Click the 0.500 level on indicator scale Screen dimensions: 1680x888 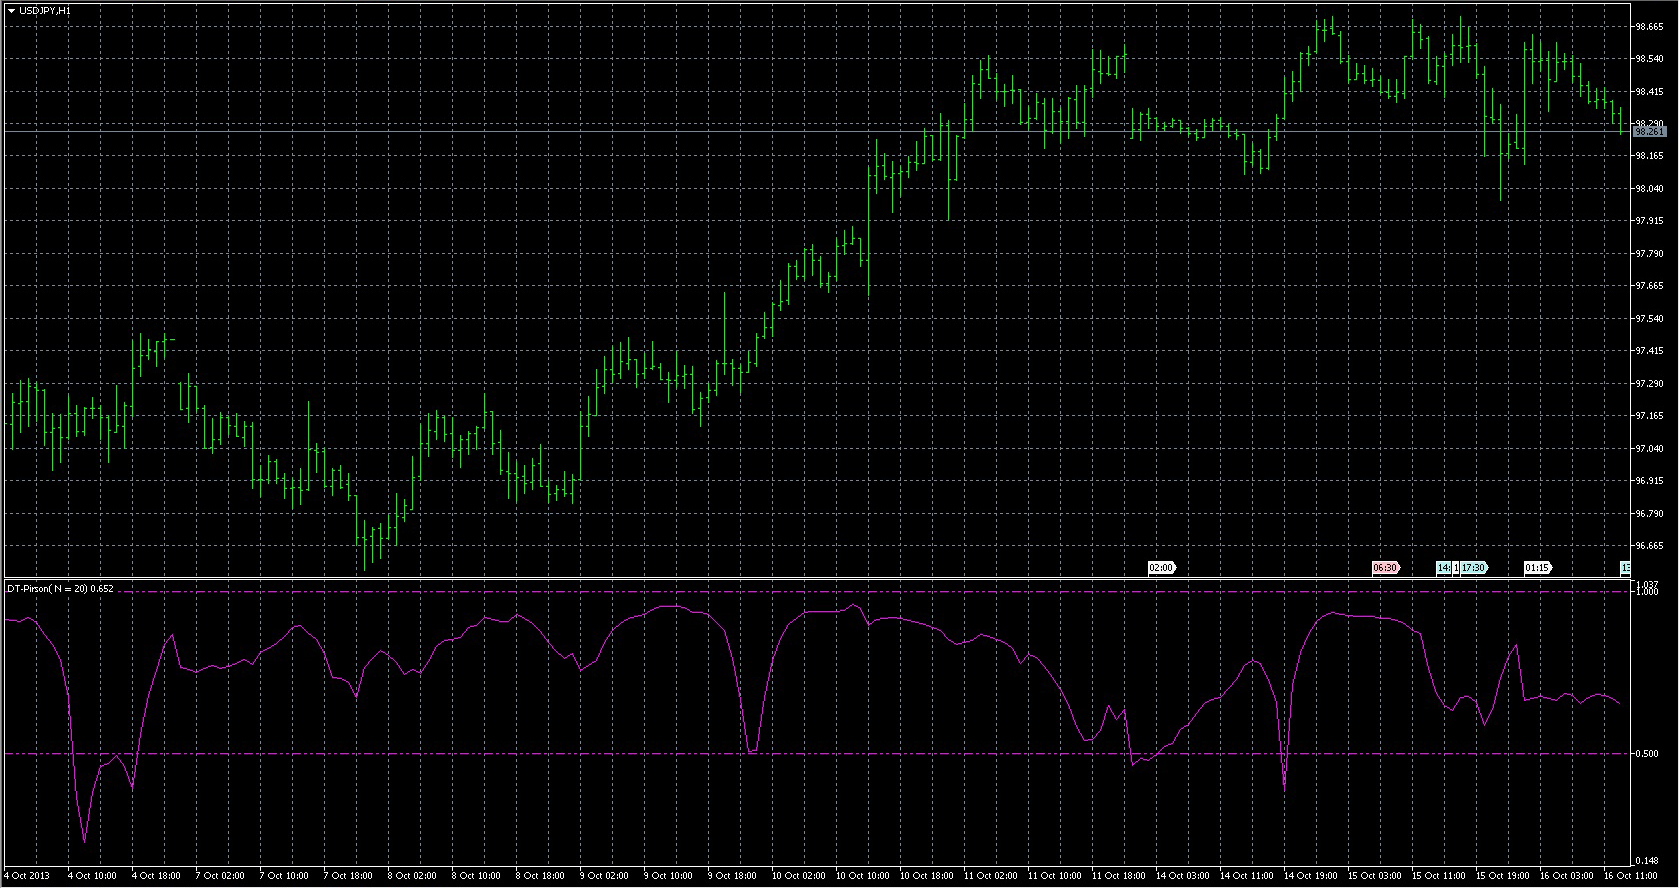(x=1647, y=754)
